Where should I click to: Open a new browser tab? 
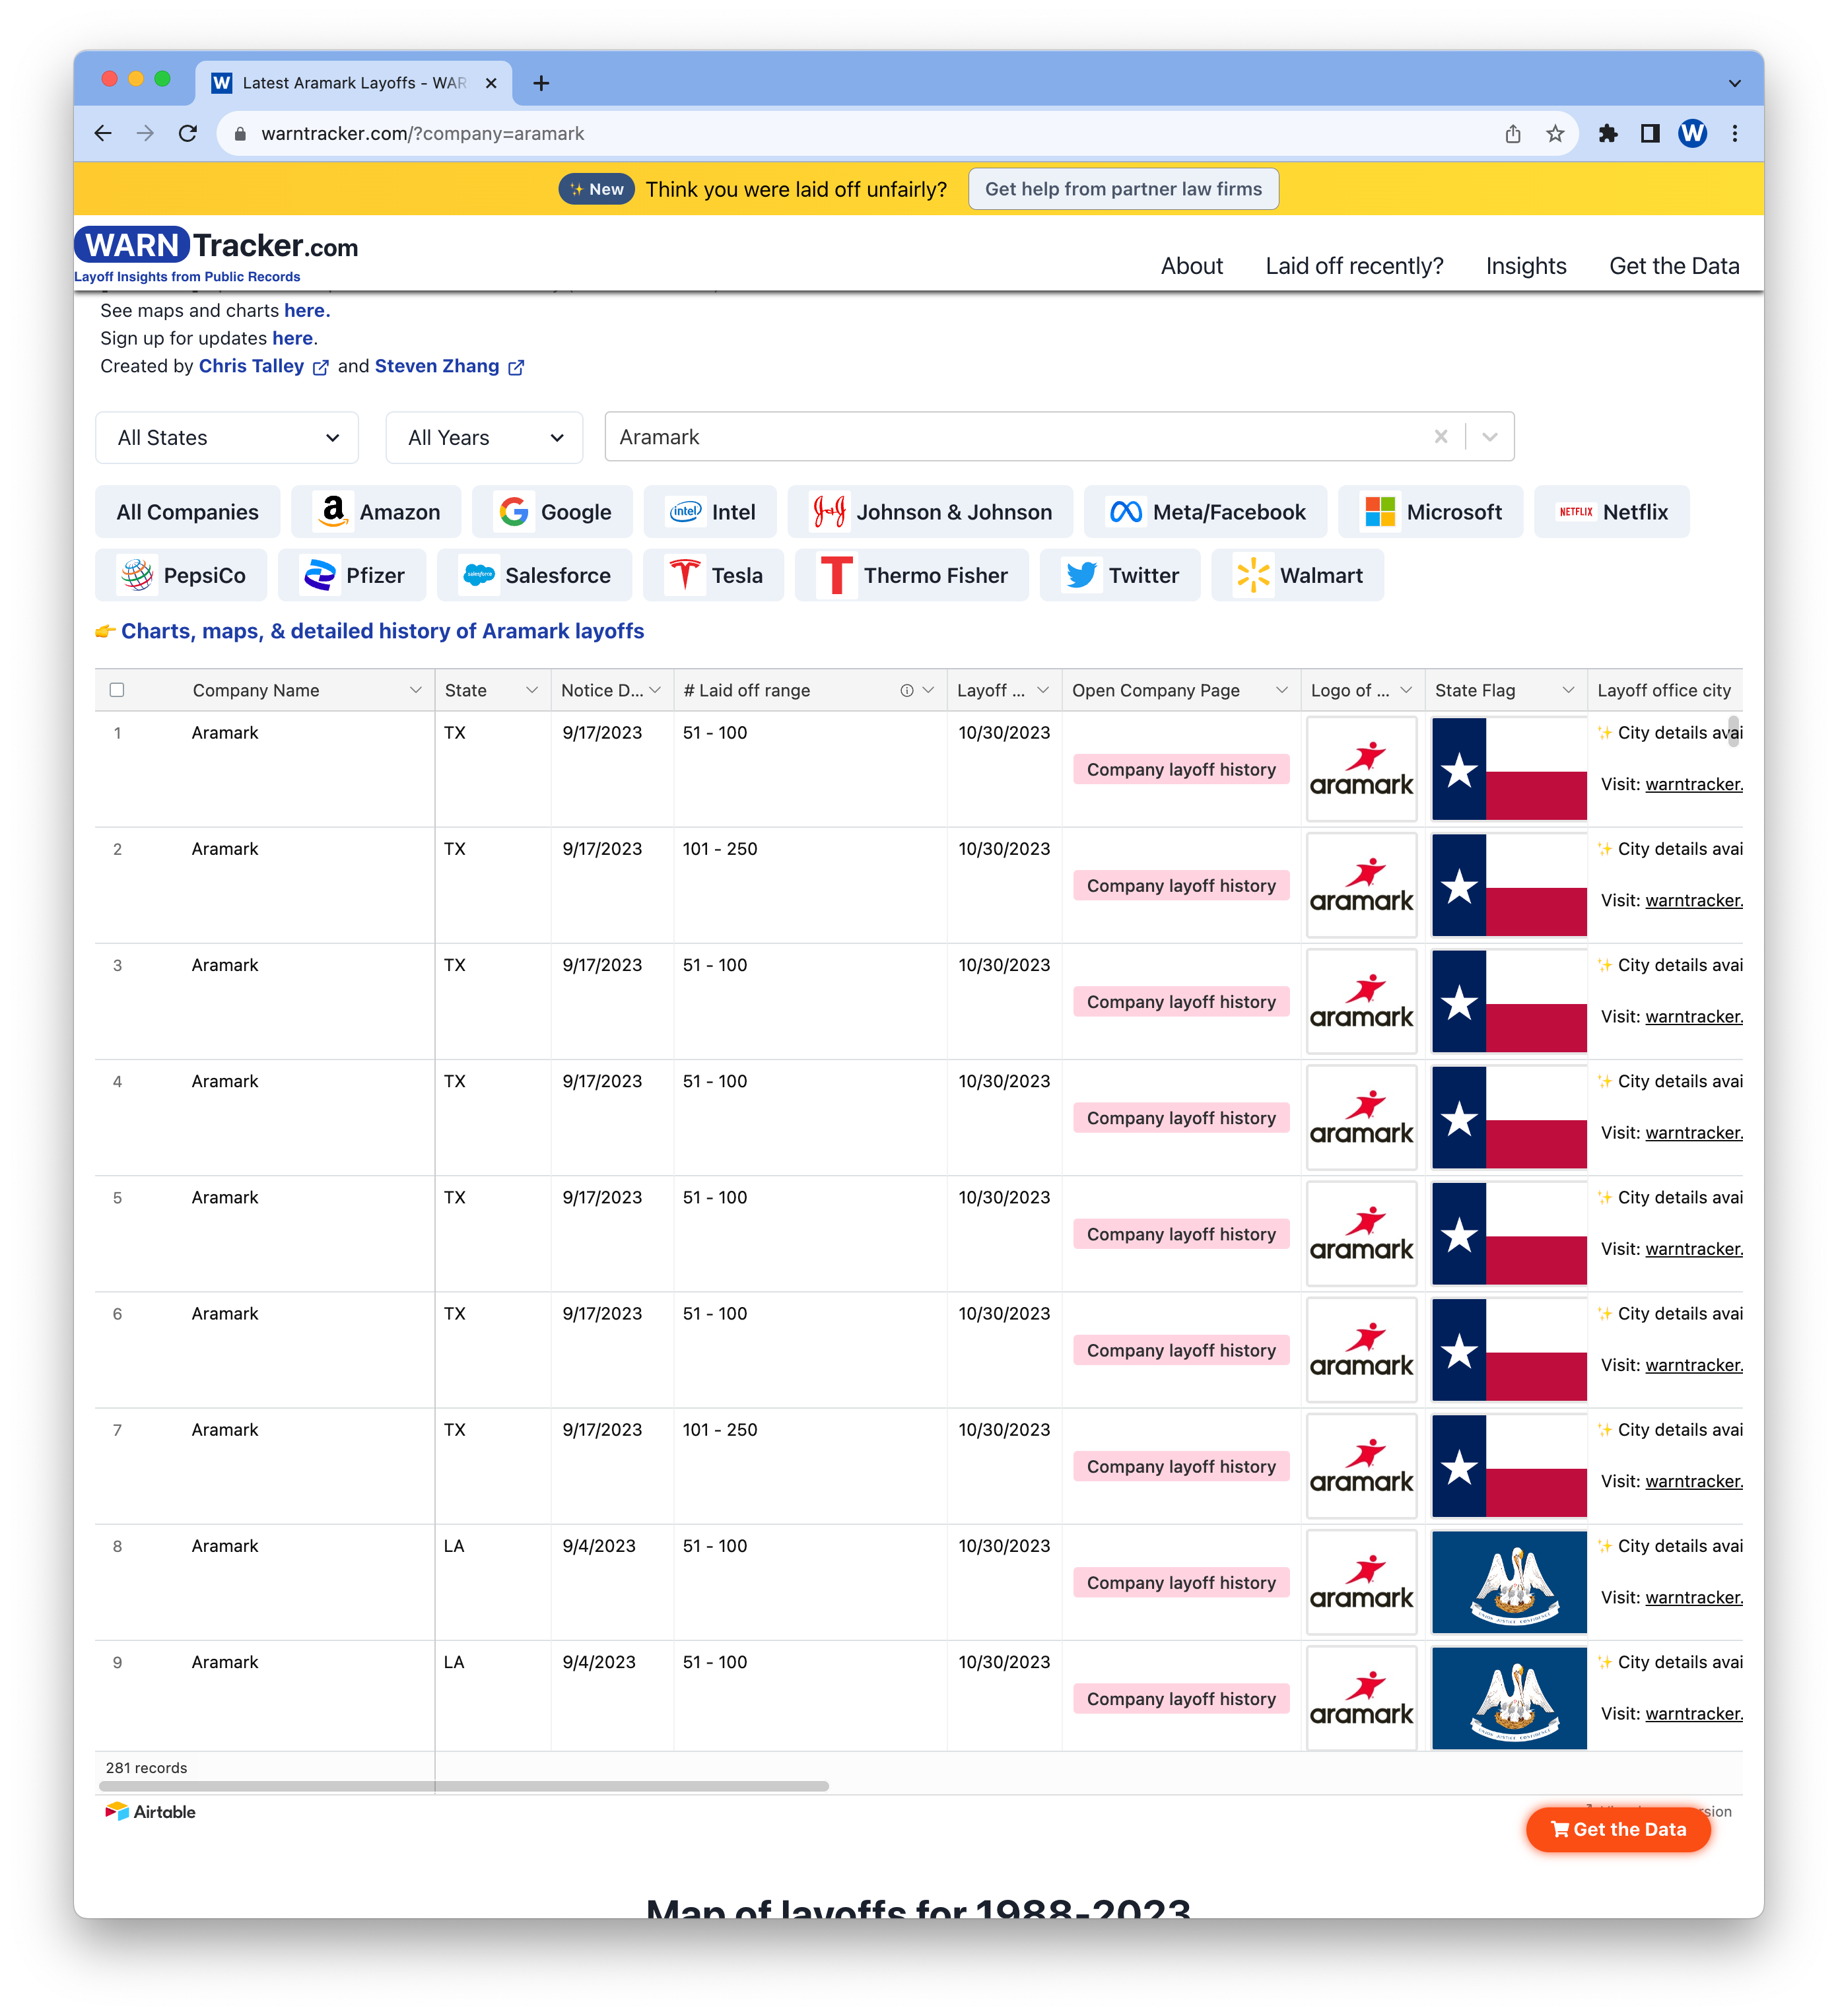point(541,83)
